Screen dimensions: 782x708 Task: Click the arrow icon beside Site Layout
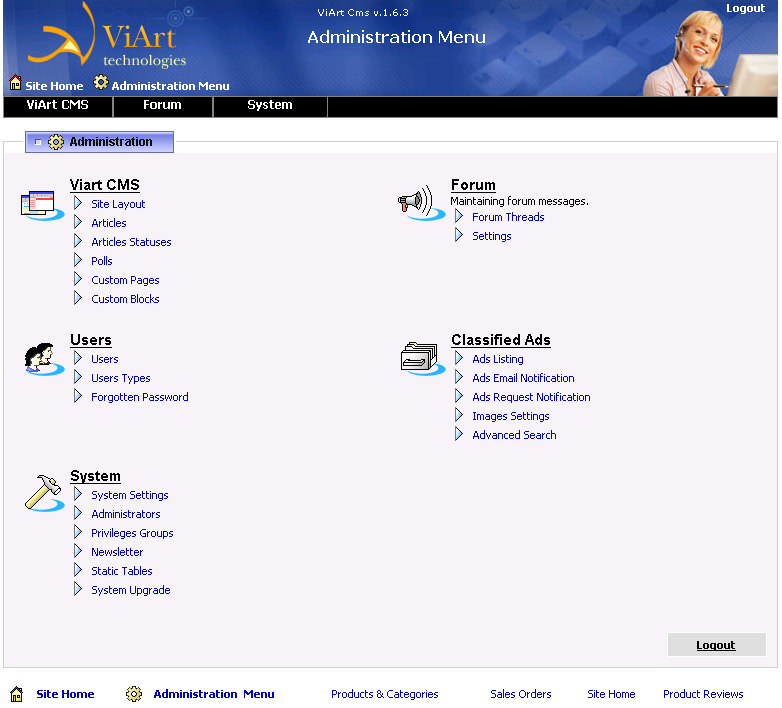point(78,203)
